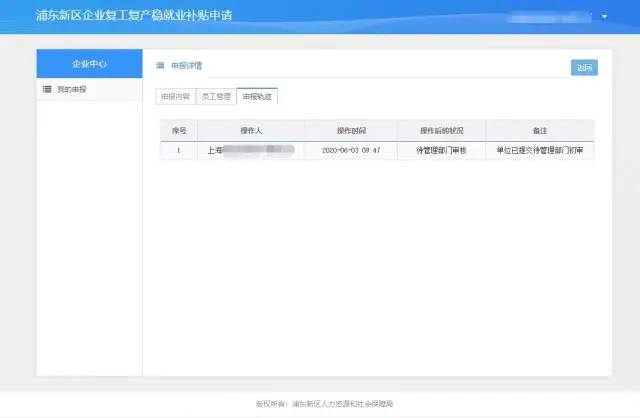Viewport: 640px width, 418px height.
Task: Select 我的申报 in the sidebar
Action: [x=71, y=90]
